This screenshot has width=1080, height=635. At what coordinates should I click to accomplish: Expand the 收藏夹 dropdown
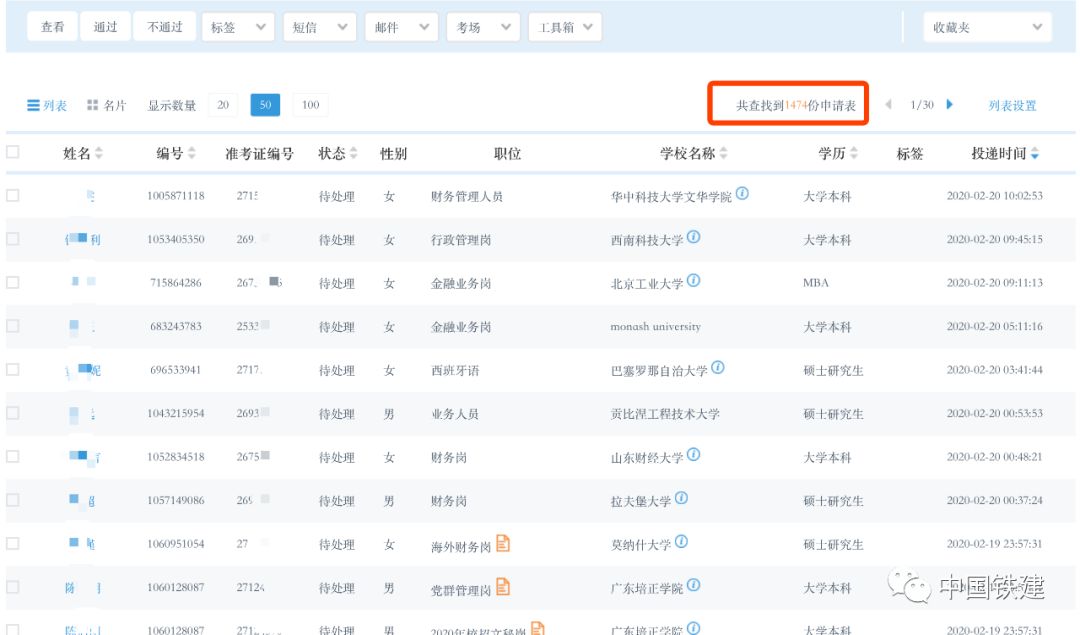point(986,28)
